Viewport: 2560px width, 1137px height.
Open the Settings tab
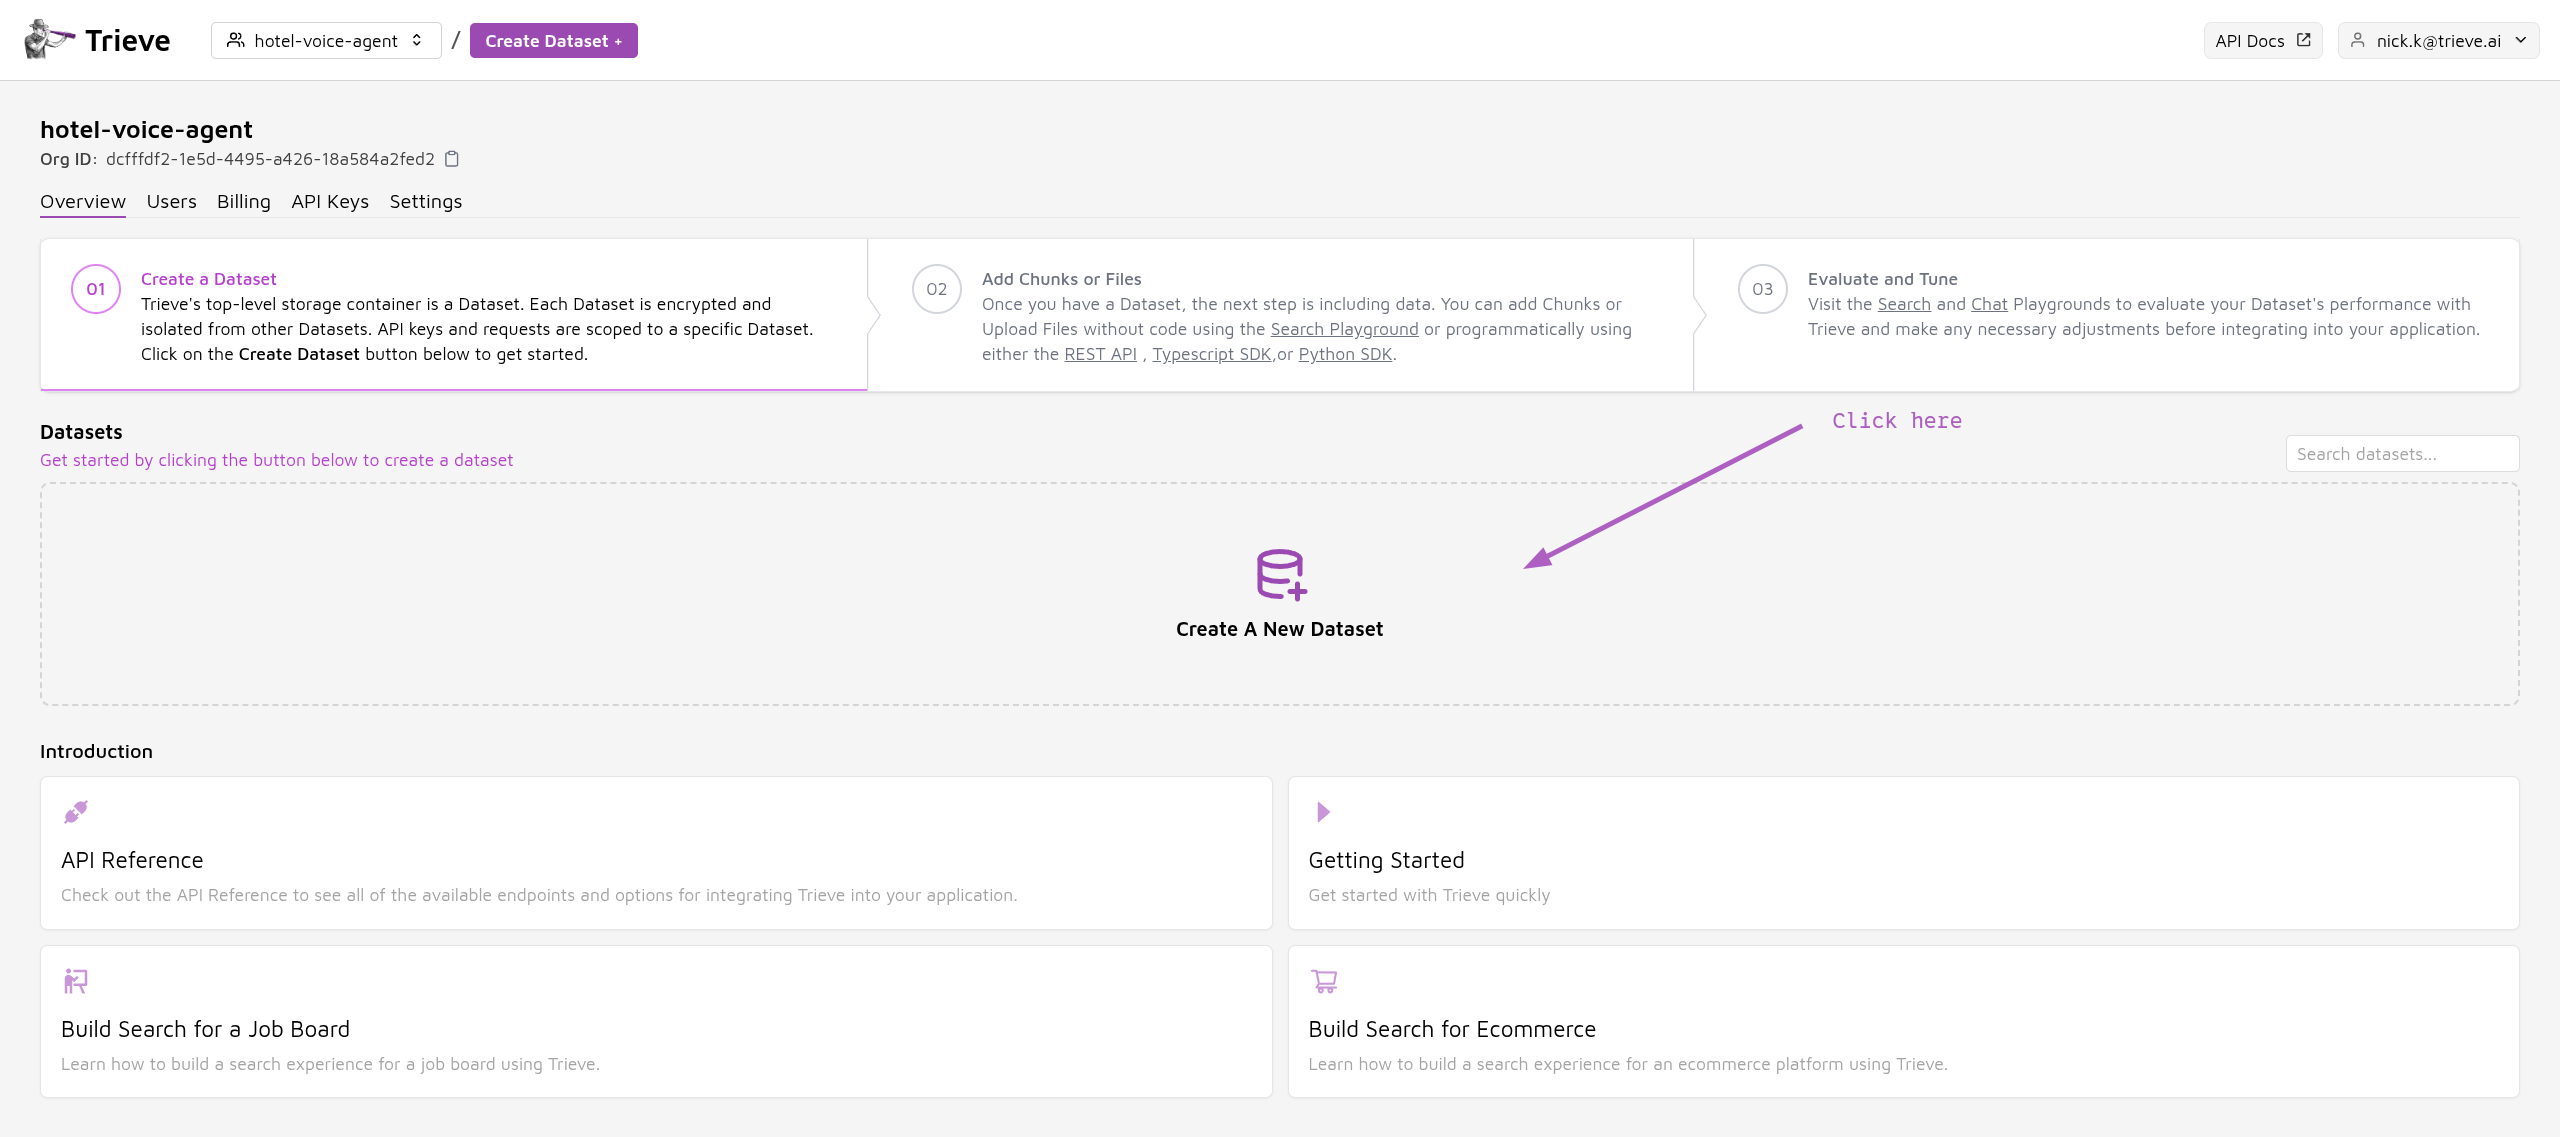426,201
